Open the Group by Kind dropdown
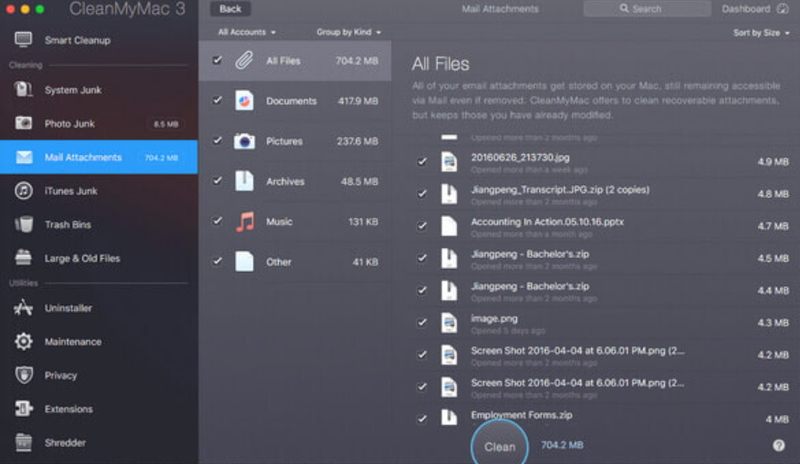The image size is (800, 464). (x=348, y=32)
